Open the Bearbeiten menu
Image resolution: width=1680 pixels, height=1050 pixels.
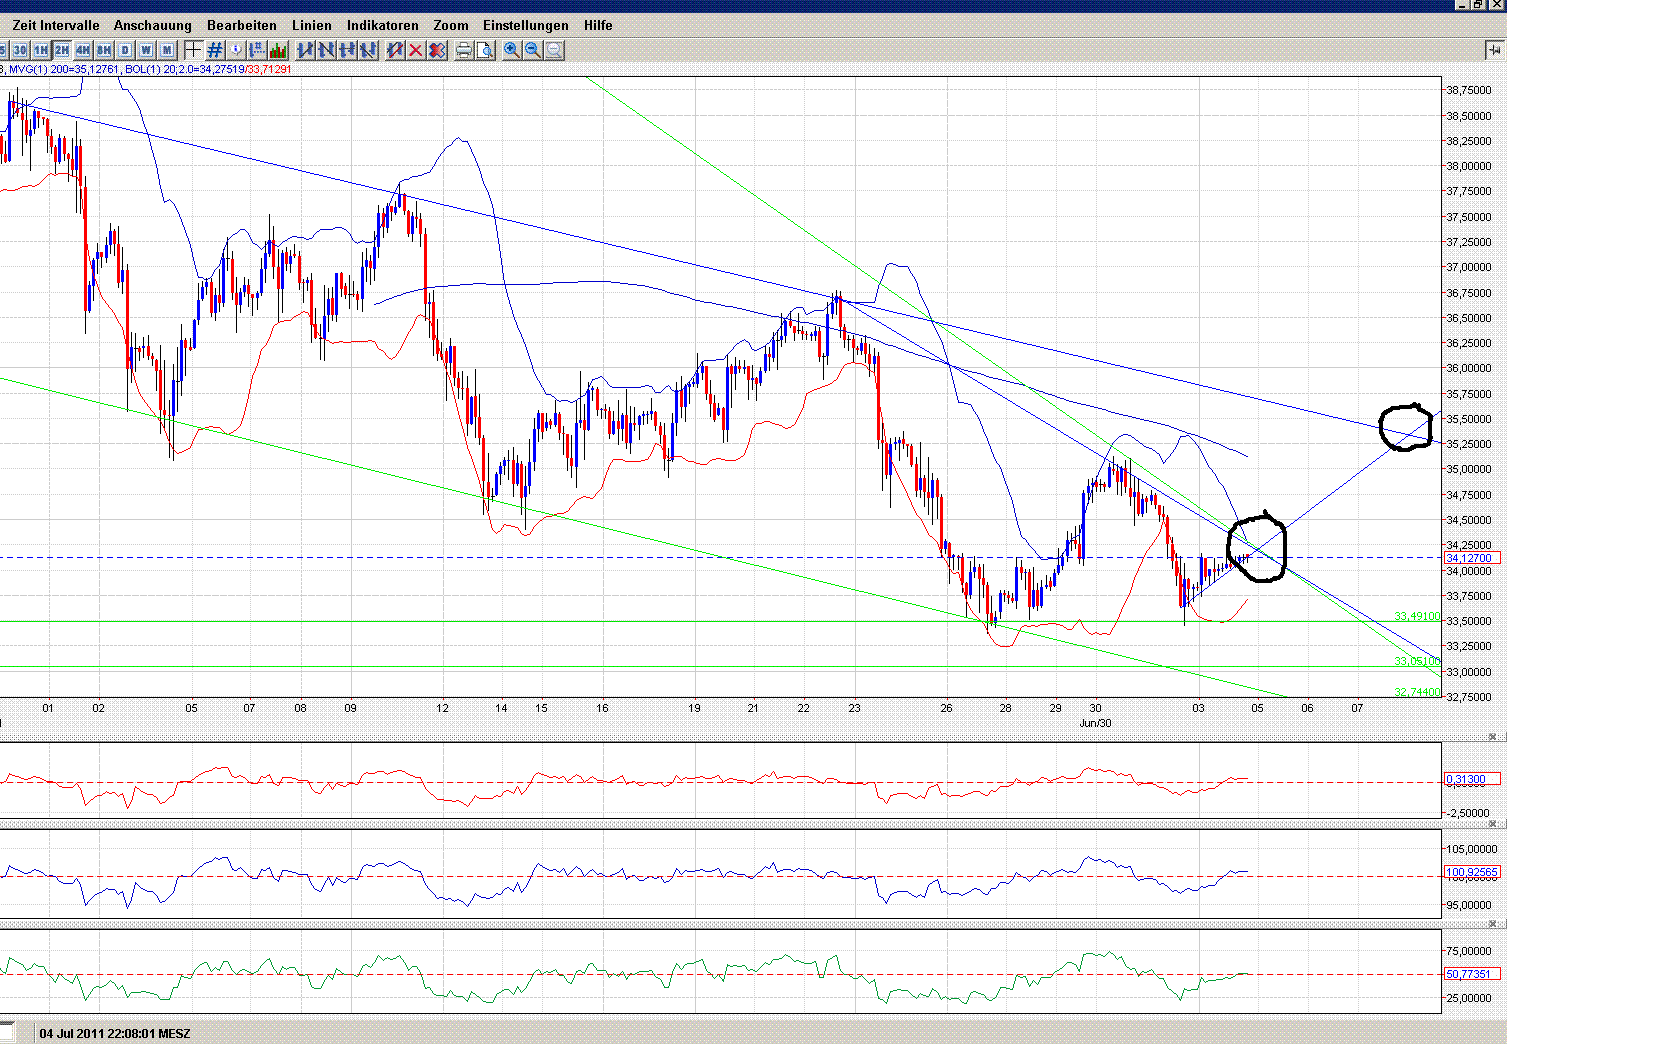coord(242,25)
